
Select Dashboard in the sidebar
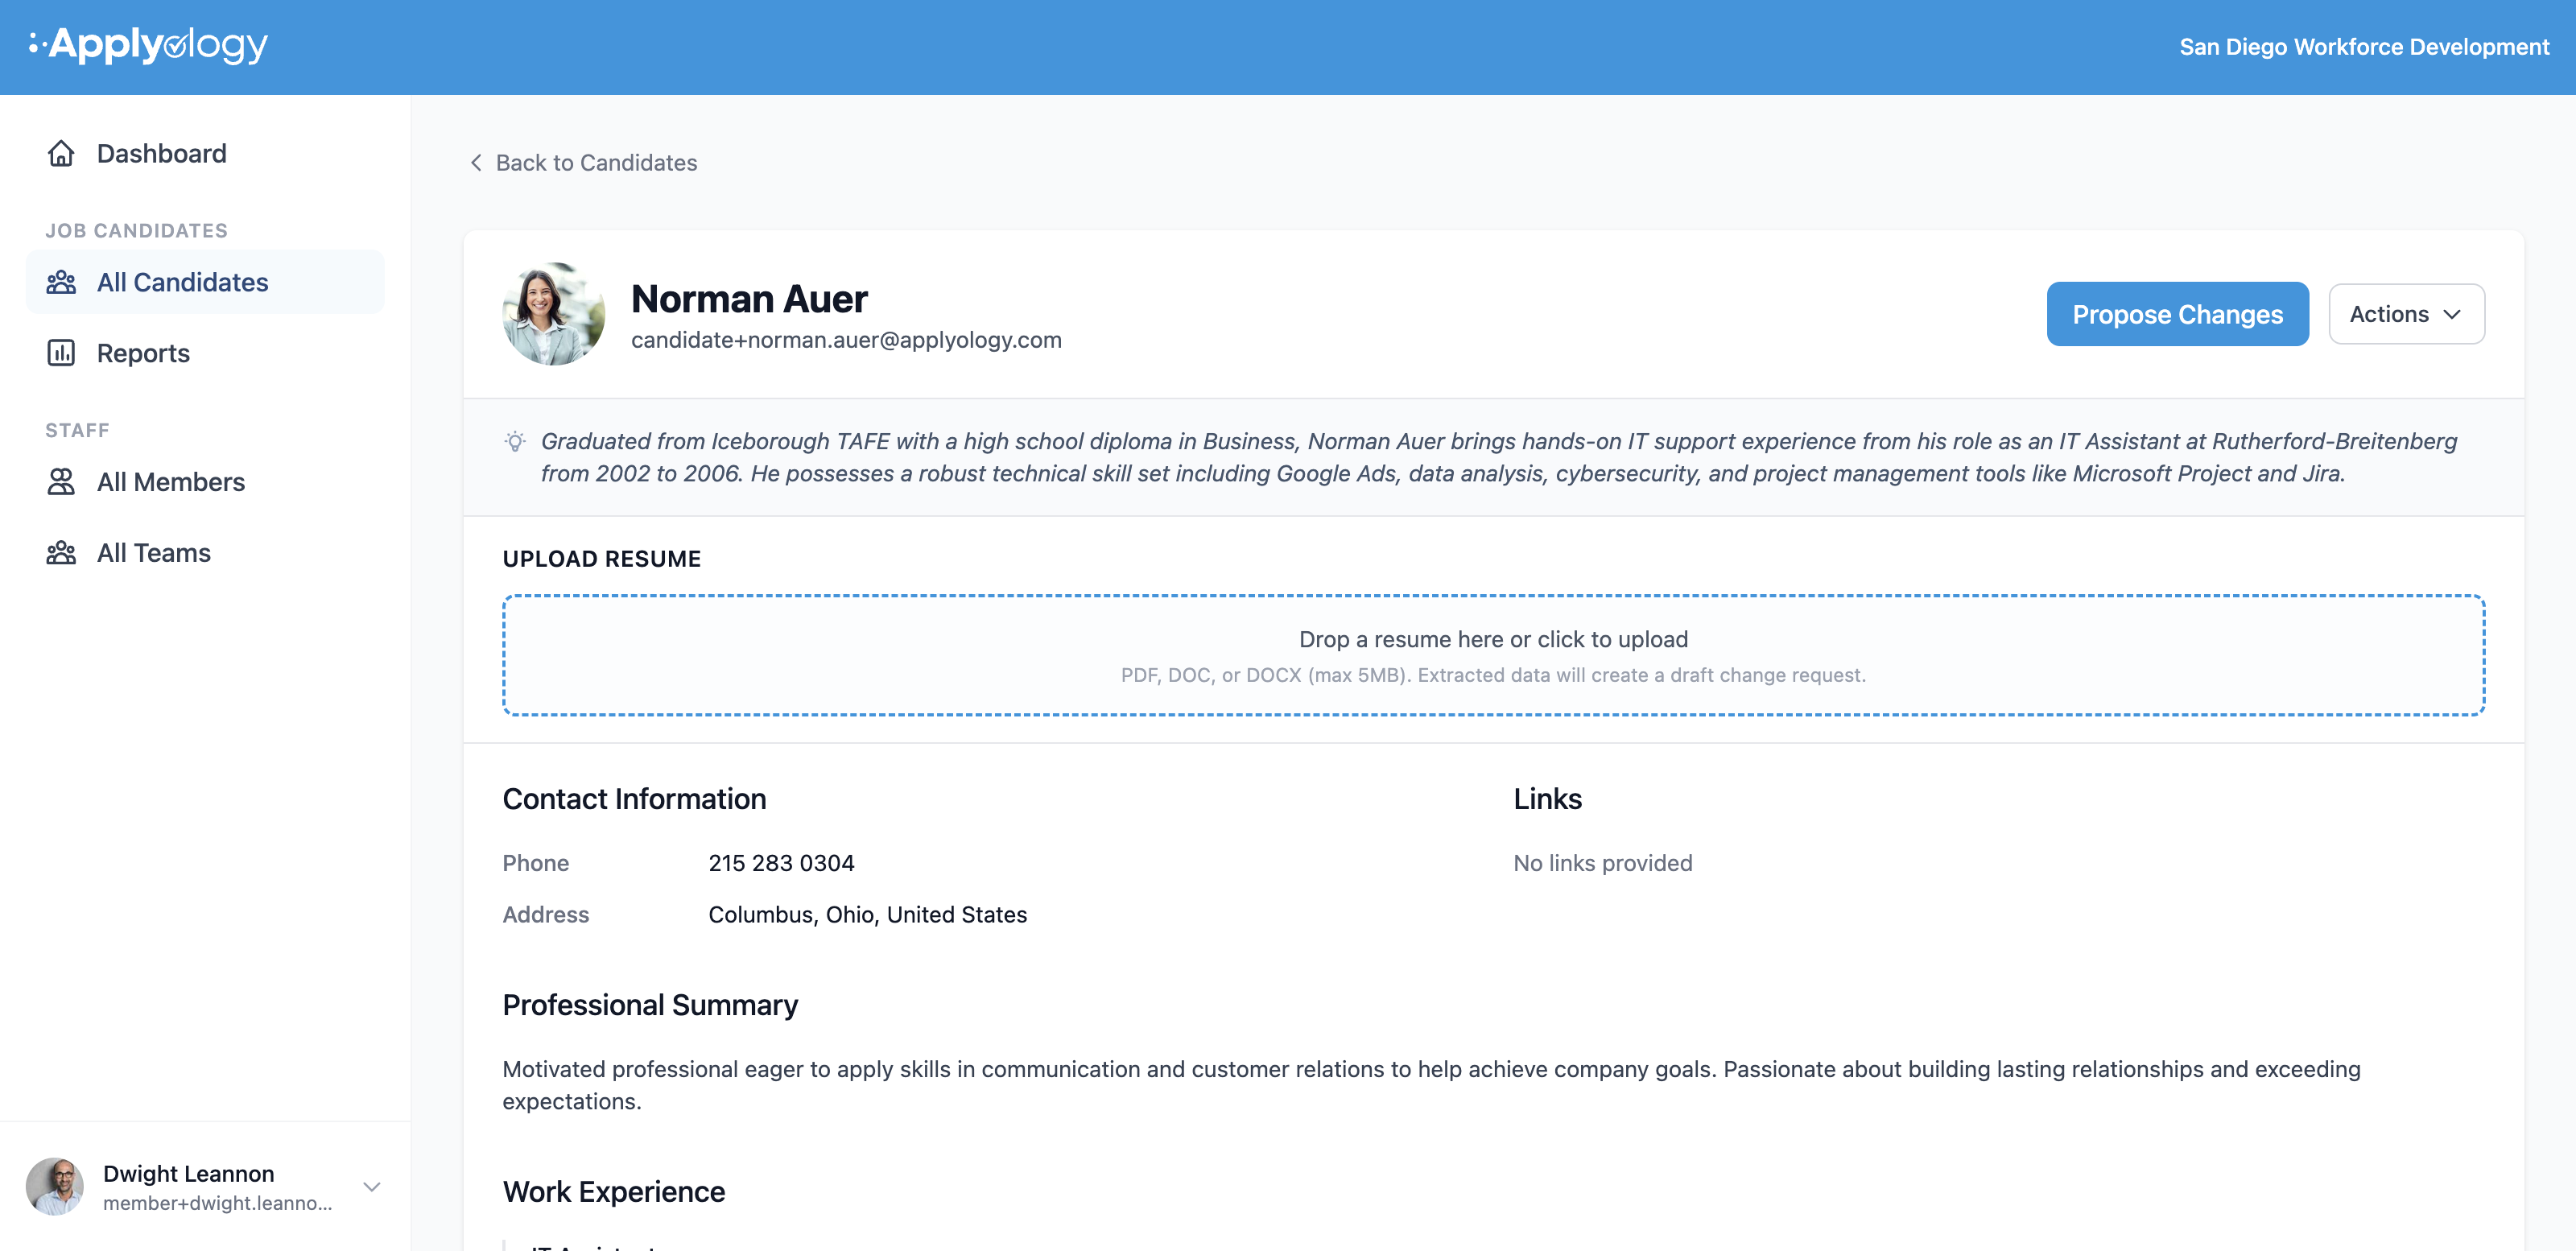coord(205,153)
